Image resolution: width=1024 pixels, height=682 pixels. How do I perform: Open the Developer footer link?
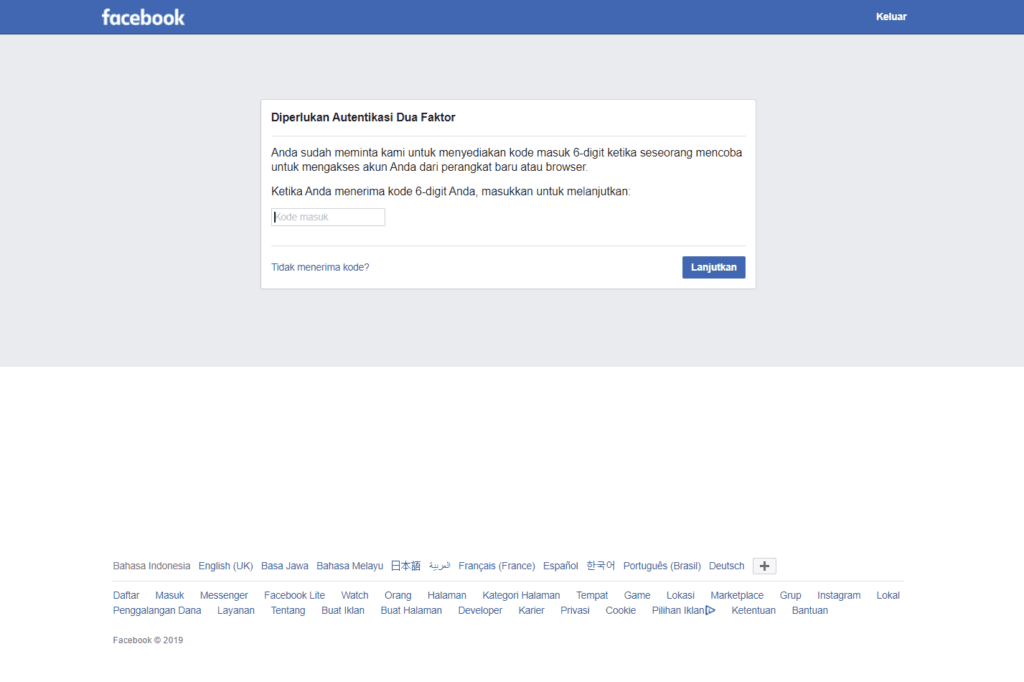pos(480,610)
